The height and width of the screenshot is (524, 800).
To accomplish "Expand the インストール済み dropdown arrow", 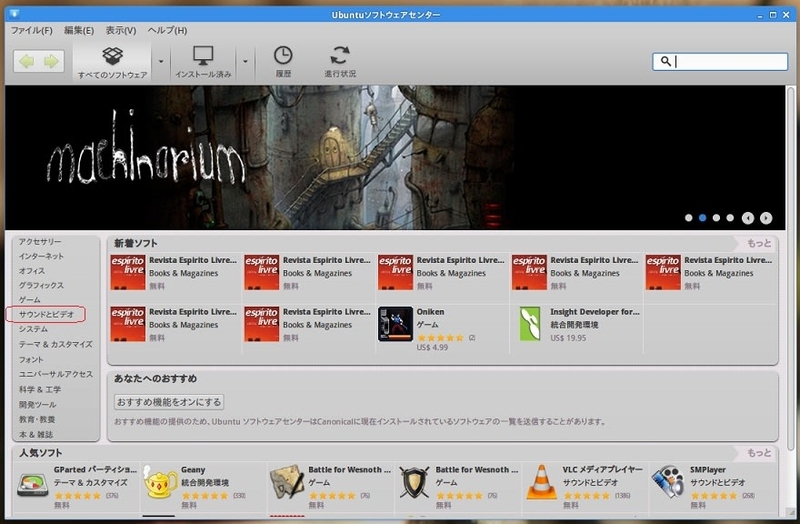I will (245, 62).
